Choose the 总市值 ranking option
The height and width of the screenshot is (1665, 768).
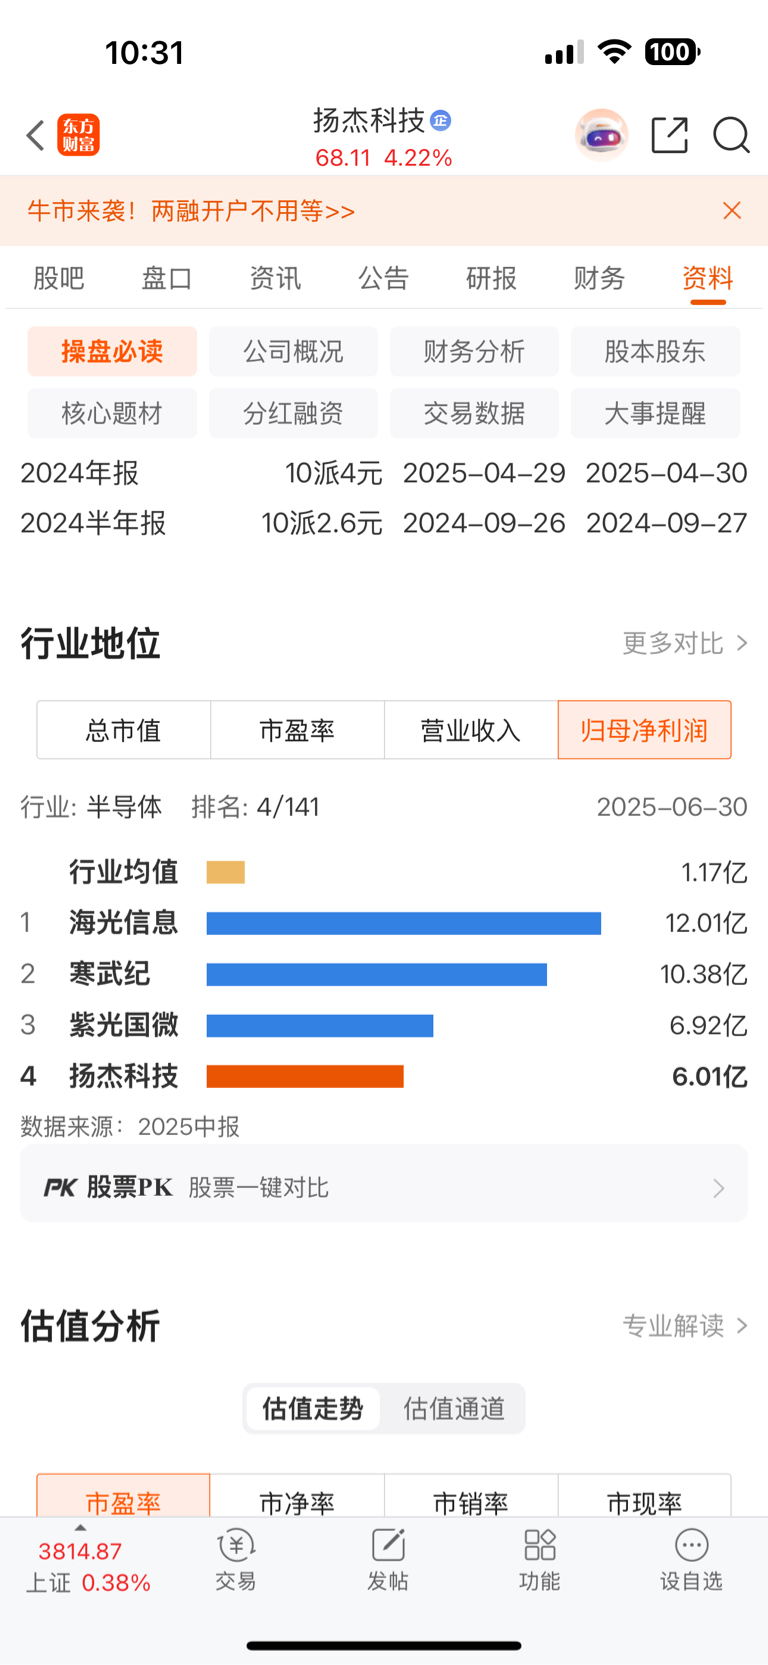(124, 730)
